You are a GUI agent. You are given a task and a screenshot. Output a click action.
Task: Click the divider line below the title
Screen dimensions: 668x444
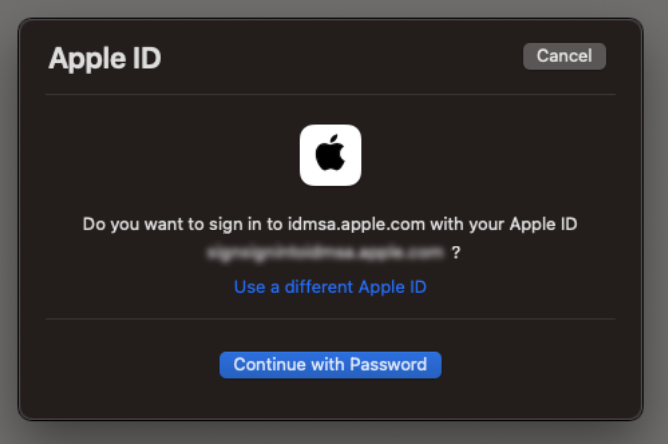[x=330, y=95]
